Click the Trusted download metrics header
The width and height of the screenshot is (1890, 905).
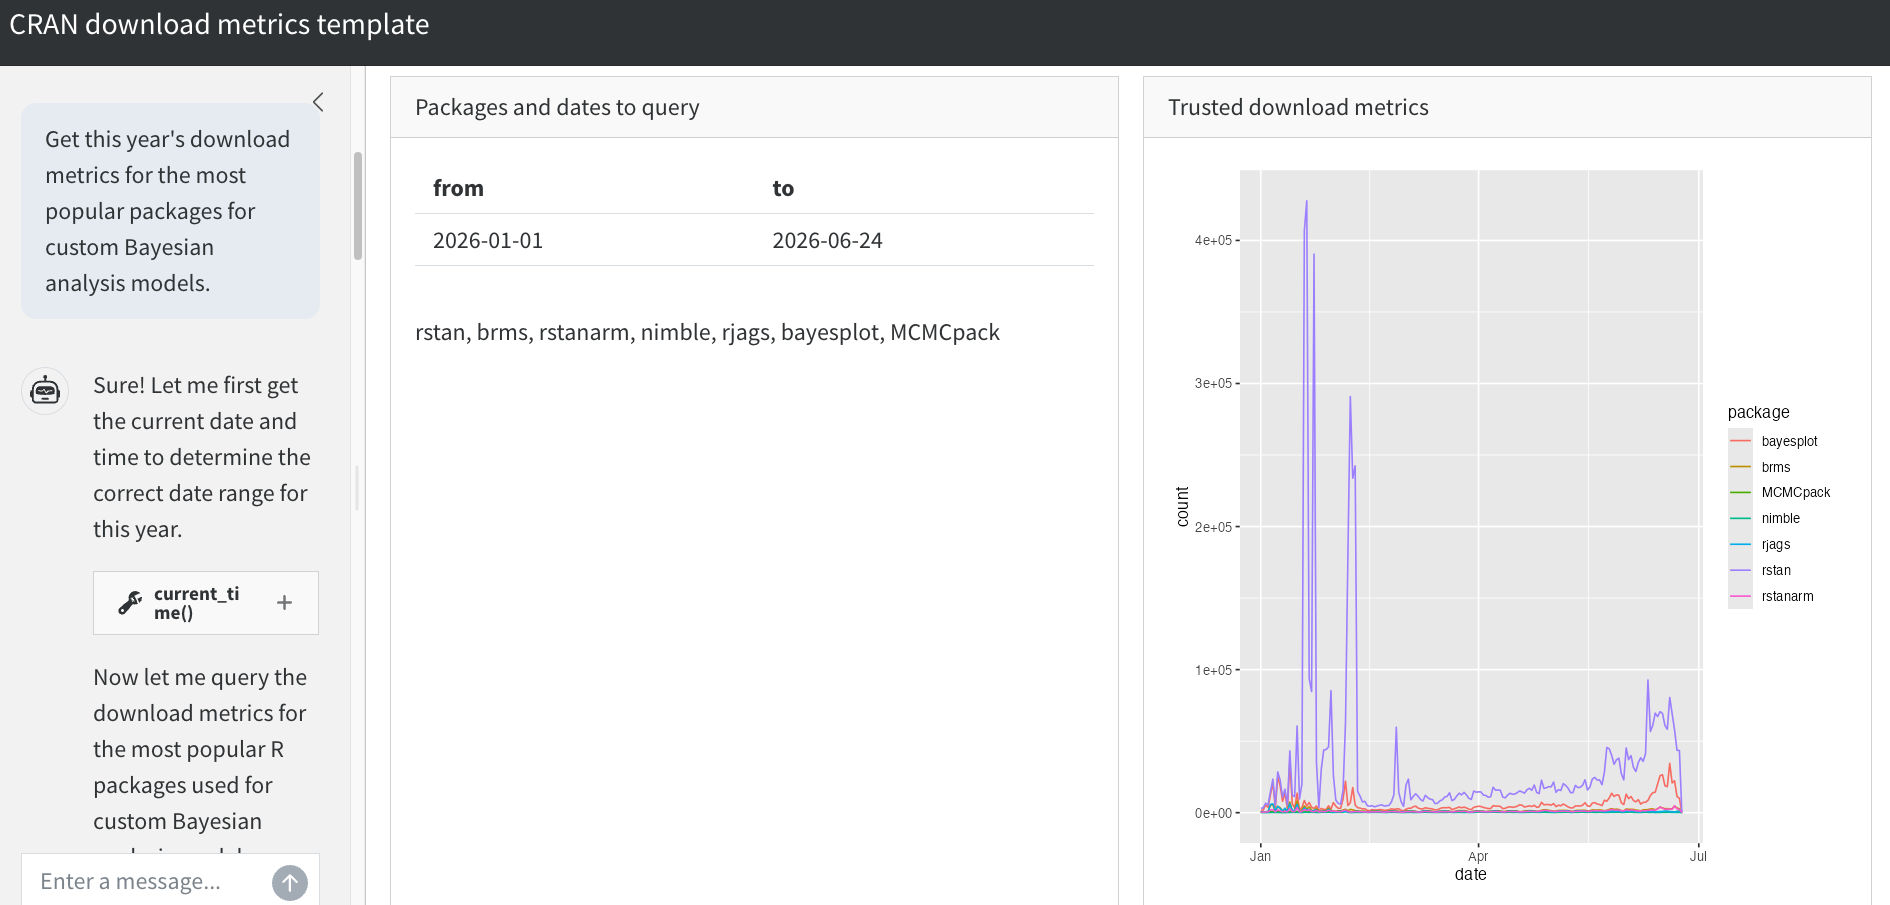coord(1298,107)
